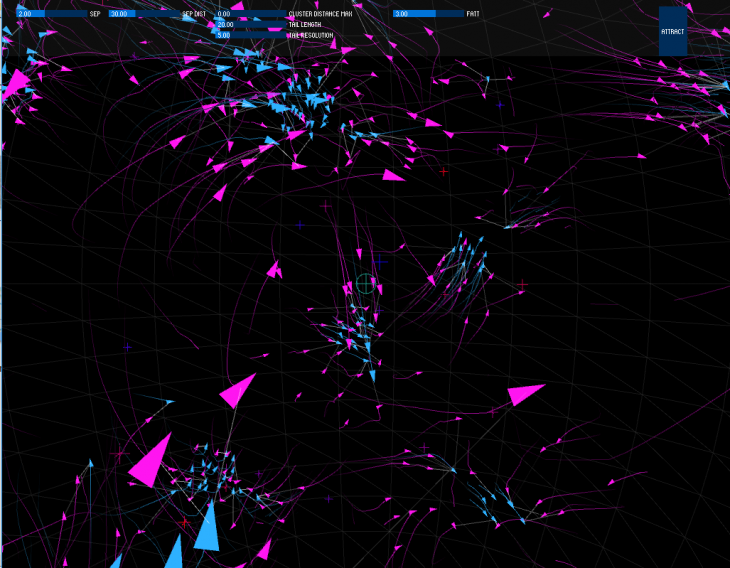Select the magenta plus marker above green circle
The height and width of the screenshot is (568, 730).
[325, 206]
